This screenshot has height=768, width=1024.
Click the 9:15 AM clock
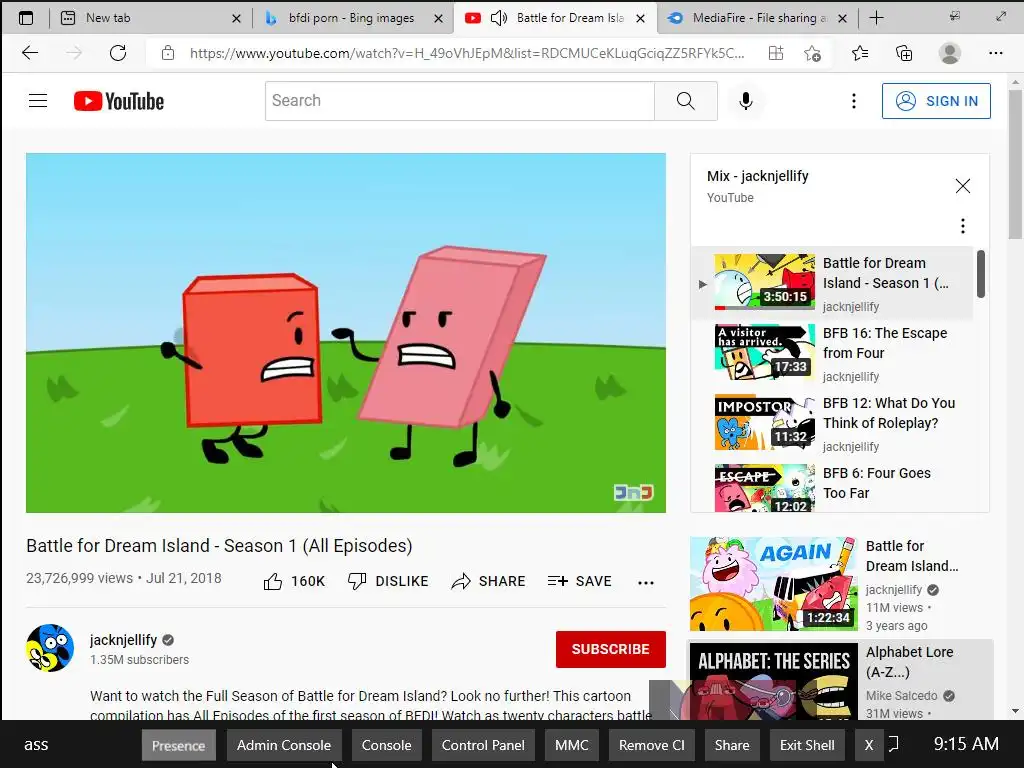pyautogui.click(x=966, y=744)
